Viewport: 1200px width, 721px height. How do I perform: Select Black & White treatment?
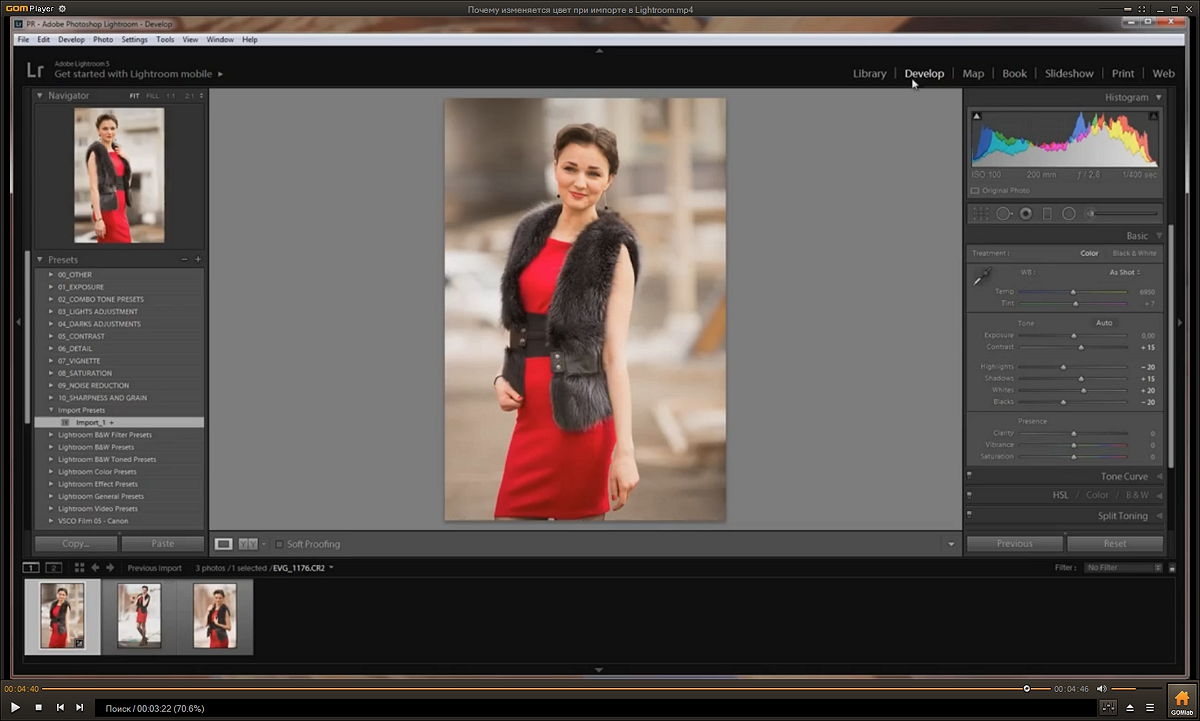pyautogui.click(x=1134, y=253)
